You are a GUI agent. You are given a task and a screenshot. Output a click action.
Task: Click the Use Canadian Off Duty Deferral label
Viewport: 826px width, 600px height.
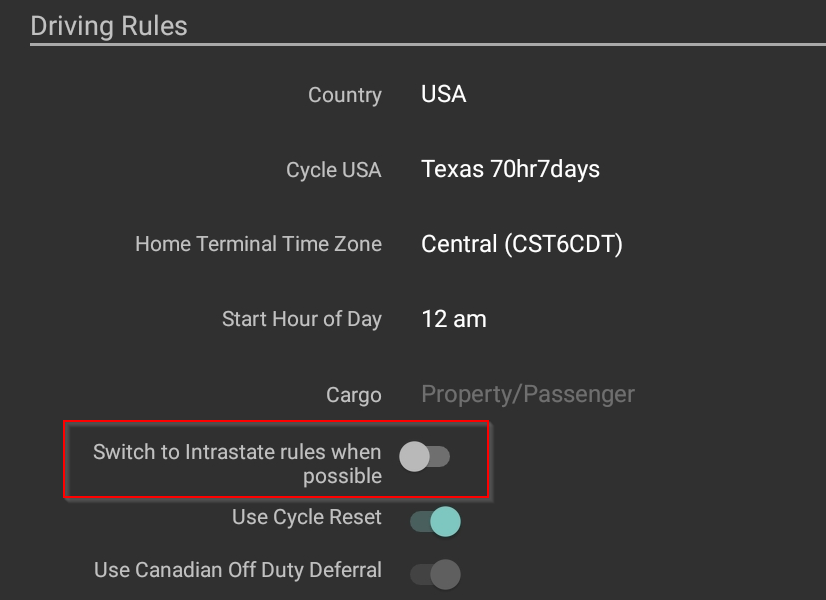pyautogui.click(x=237, y=570)
